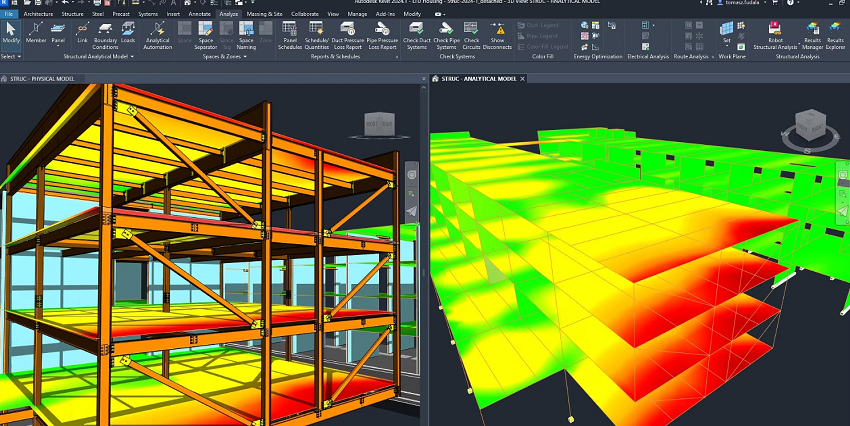Open the File menu
The height and width of the screenshot is (426, 850).
(x=9, y=14)
